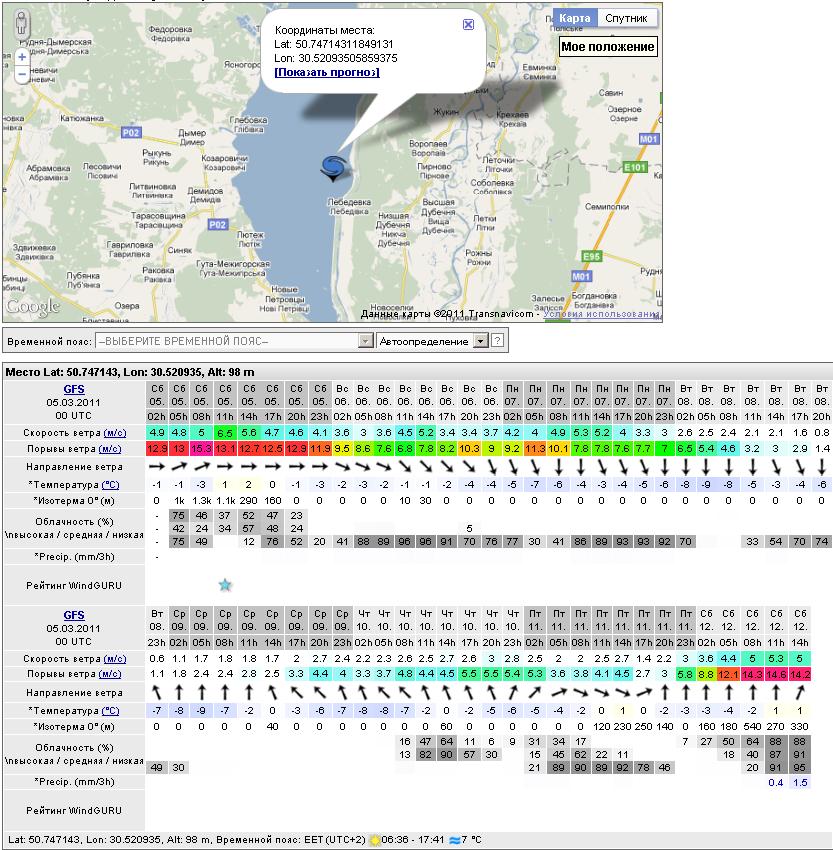Expand the time zone selection dropdown
The image size is (833, 850).
point(365,341)
